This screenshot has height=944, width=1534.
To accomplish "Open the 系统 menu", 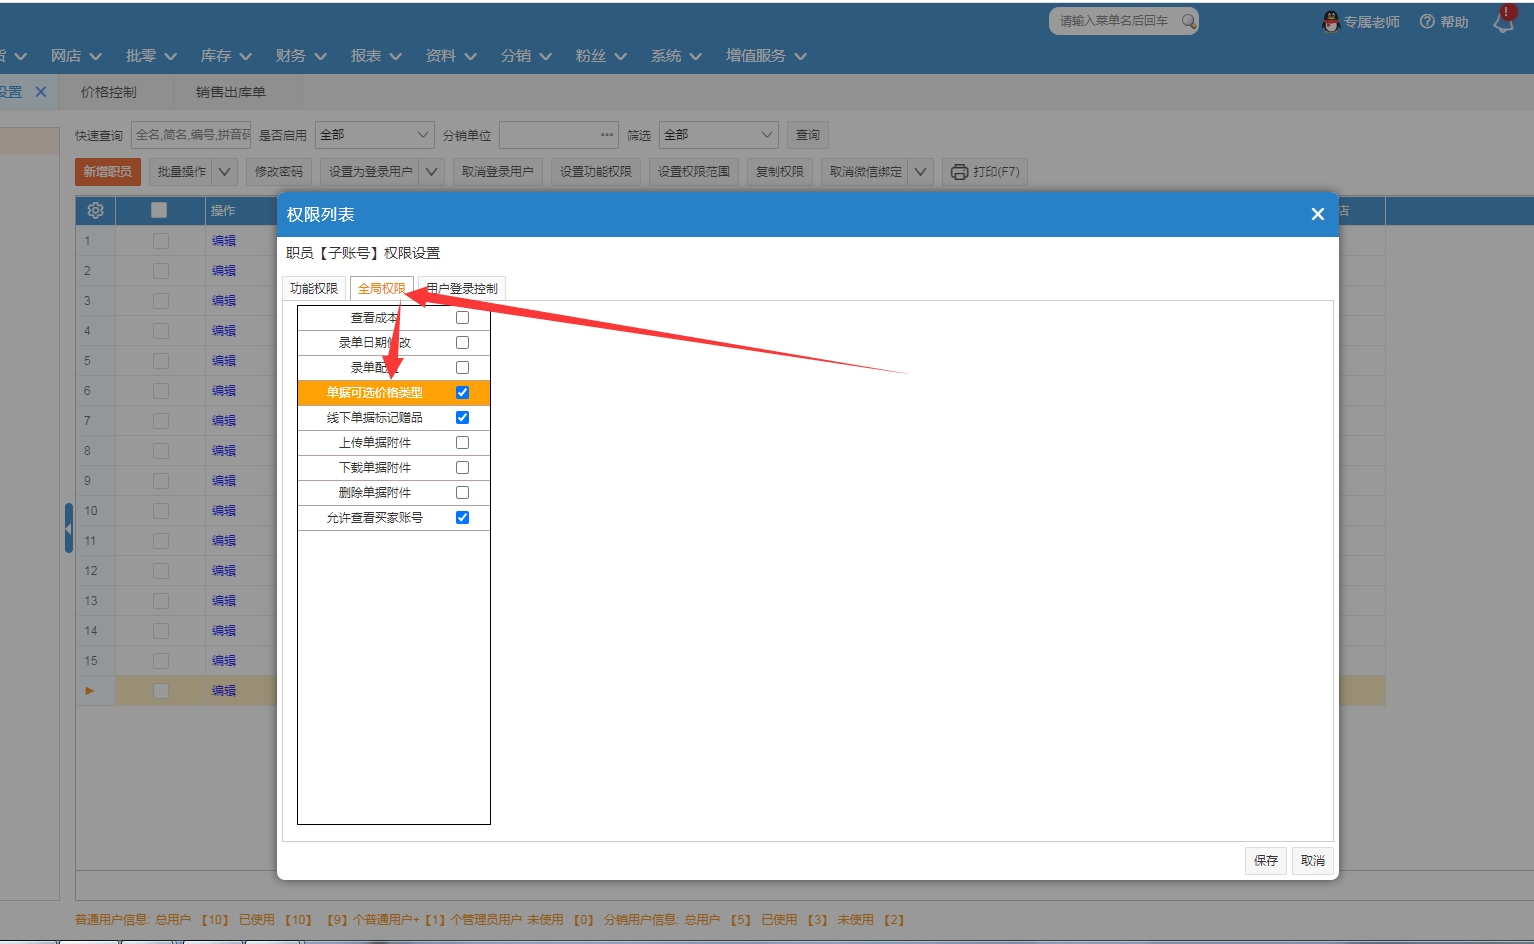I will (676, 56).
